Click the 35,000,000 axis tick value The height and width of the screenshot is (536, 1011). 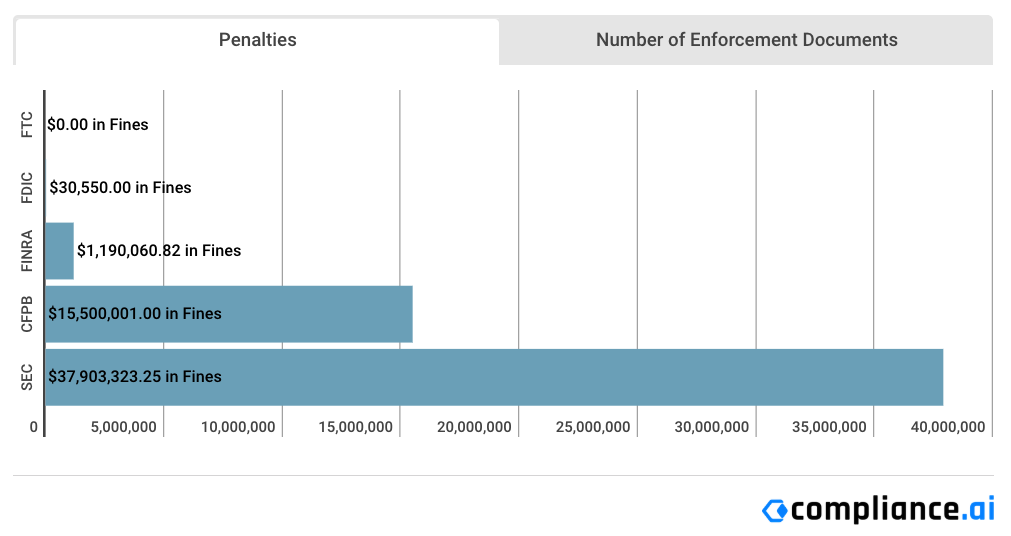point(829,427)
